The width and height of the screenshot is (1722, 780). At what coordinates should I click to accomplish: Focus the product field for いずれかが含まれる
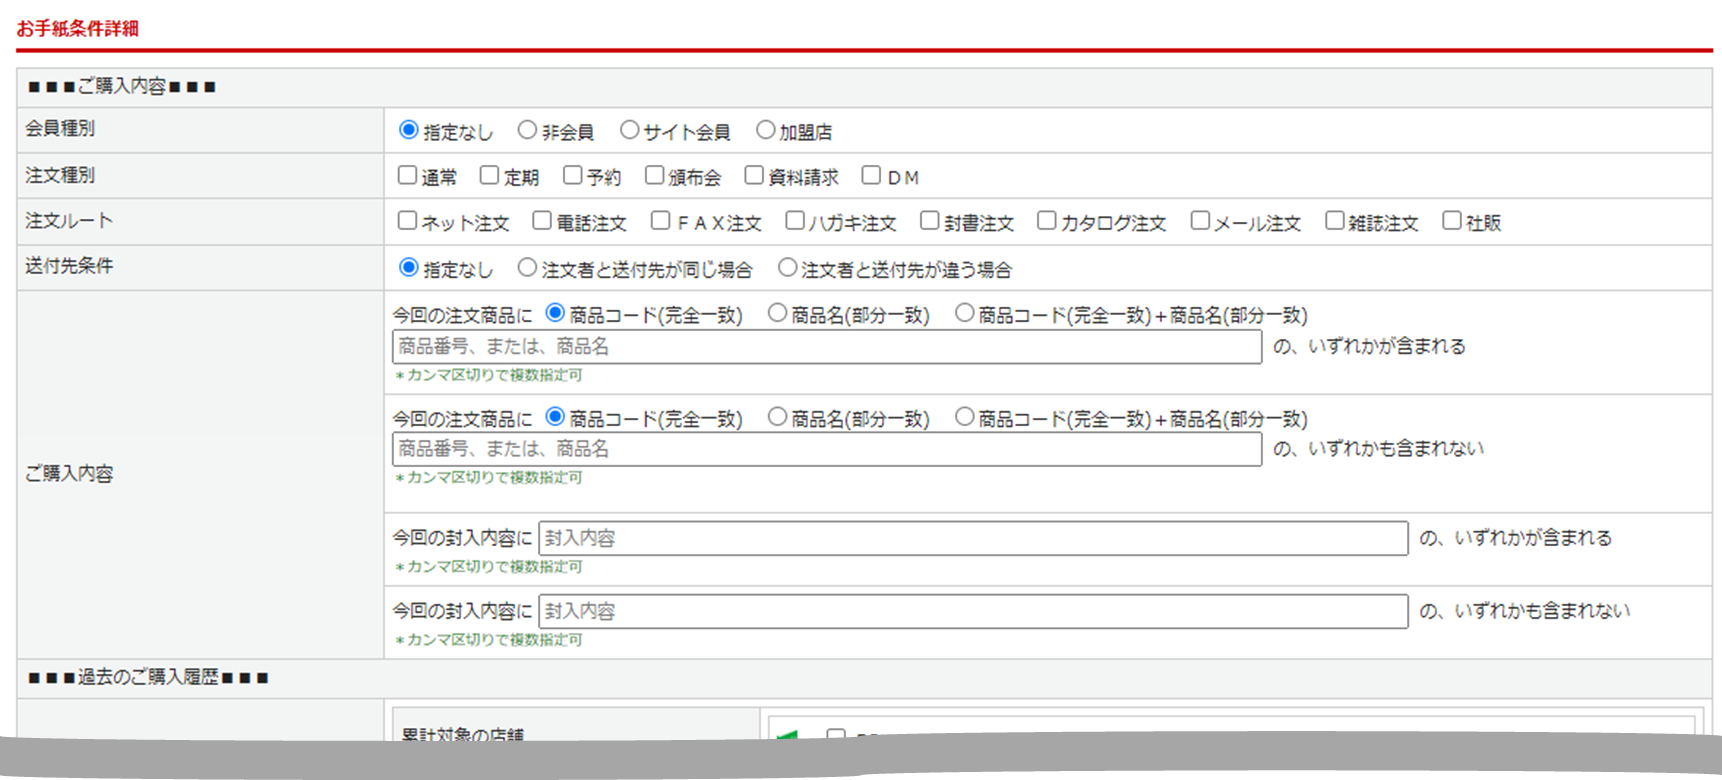coord(827,347)
